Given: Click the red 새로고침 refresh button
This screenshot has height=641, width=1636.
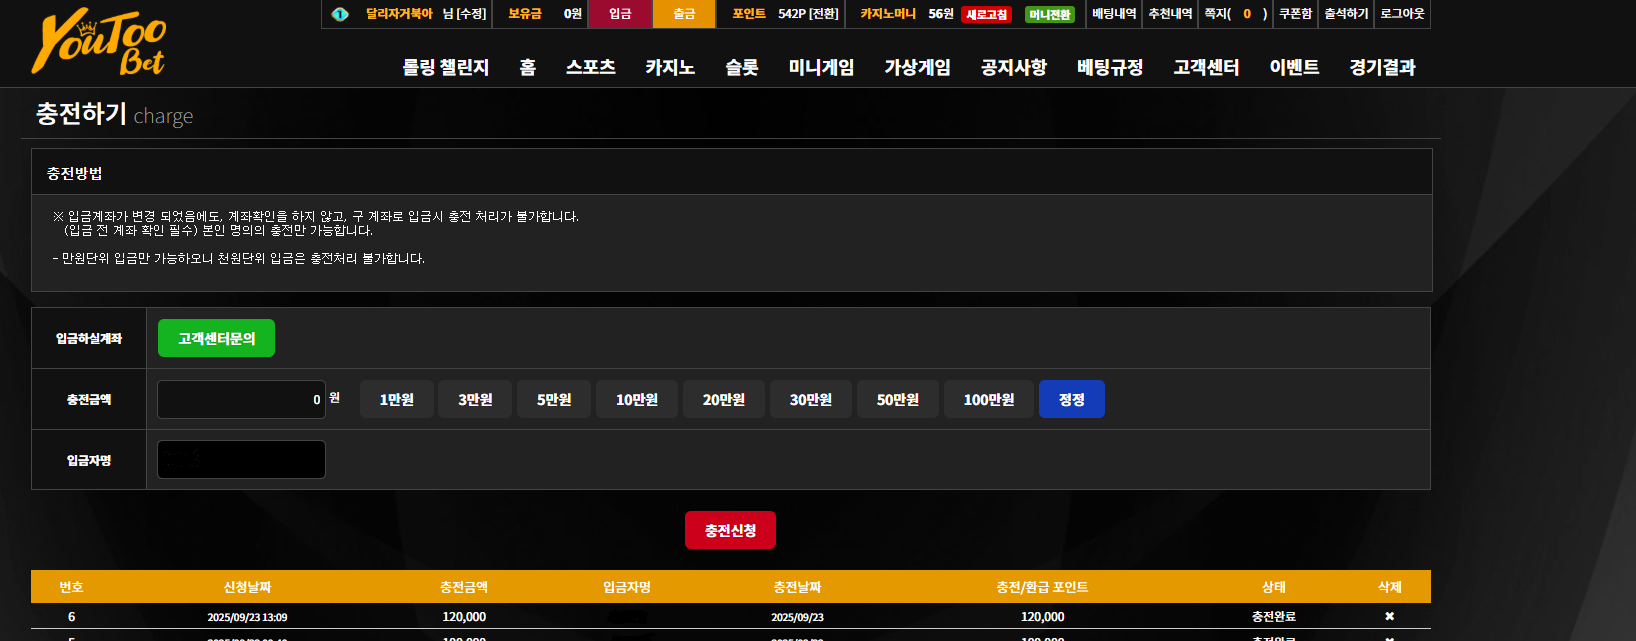Looking at the screenshot, I should 986,15.
